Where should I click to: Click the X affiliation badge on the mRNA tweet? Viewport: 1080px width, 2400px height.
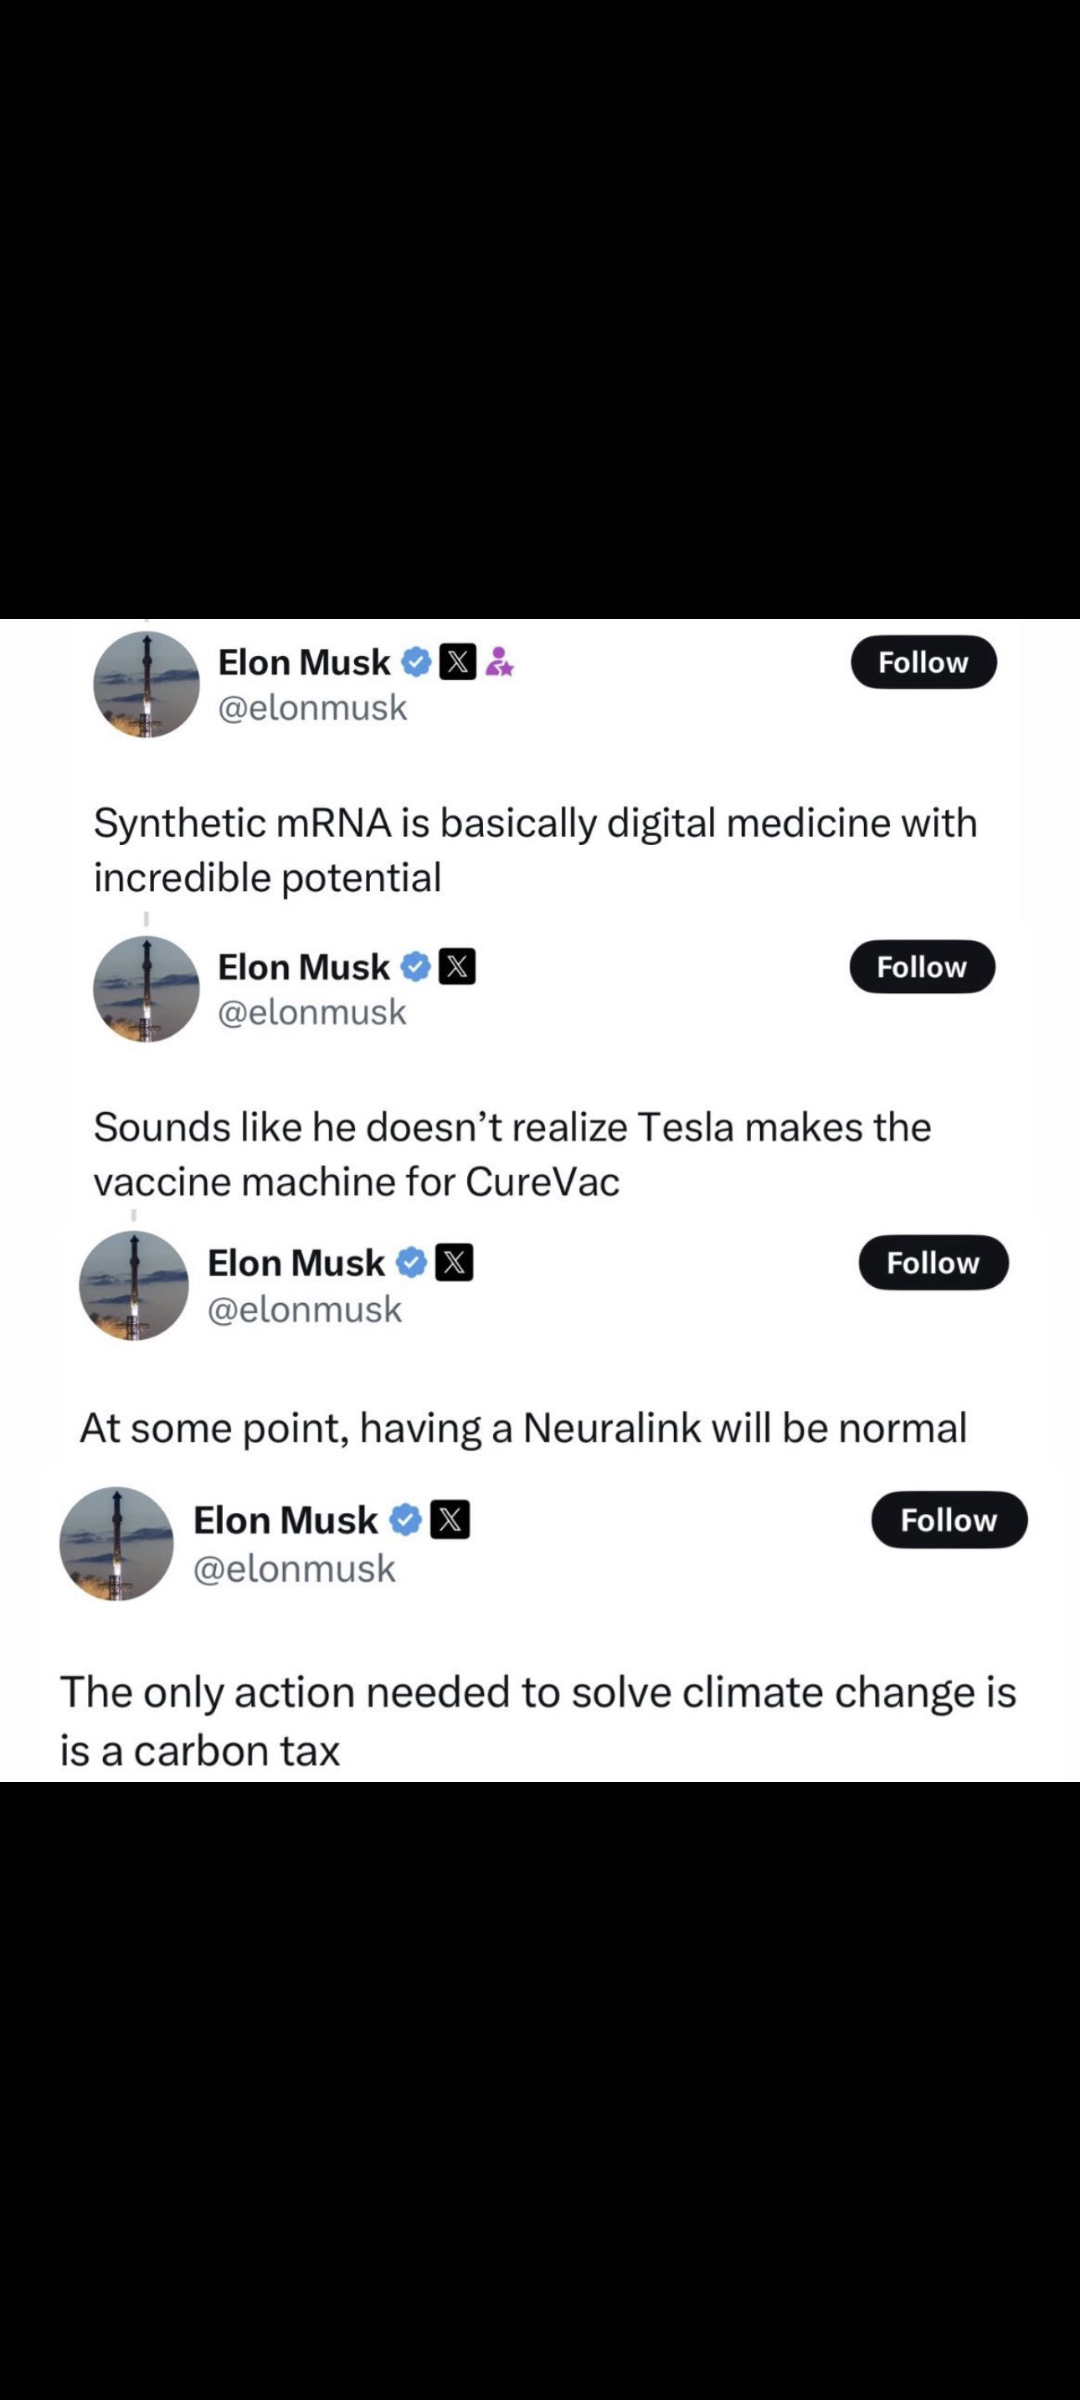tap(458, 662)
